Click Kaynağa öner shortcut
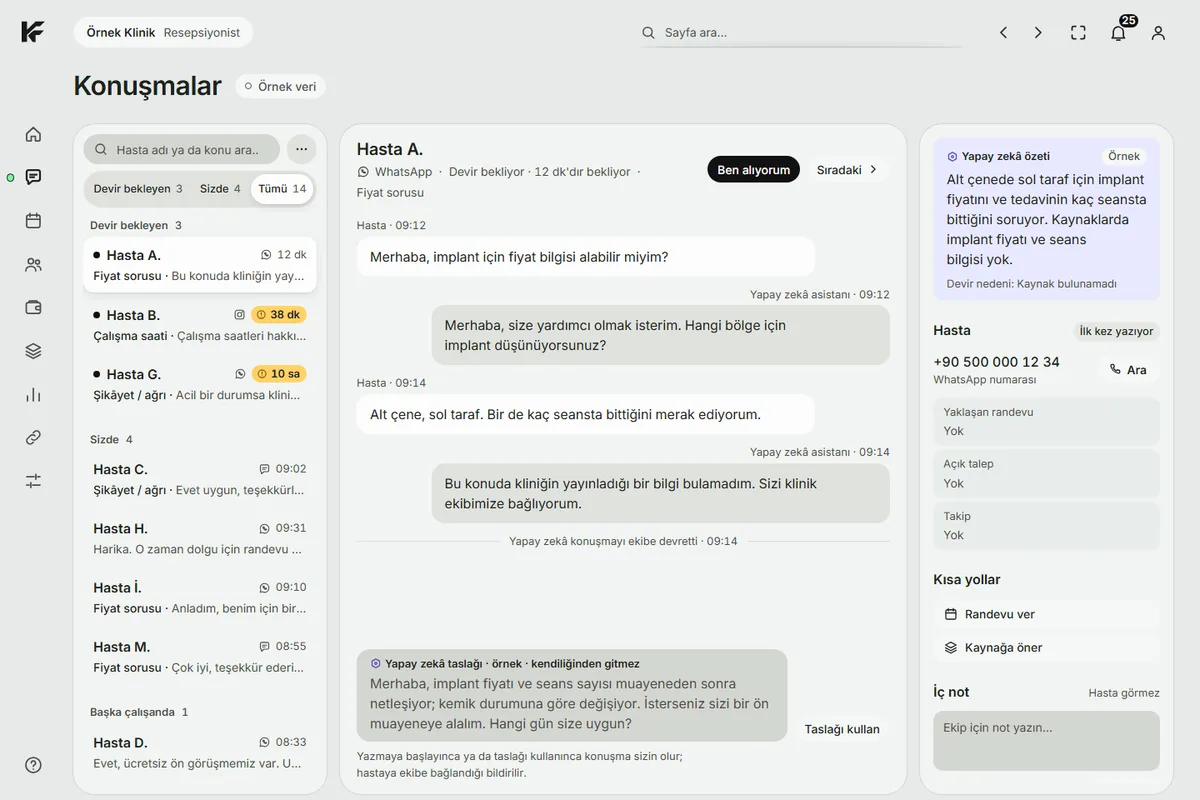Image resolution: width=1200 pixels, height=800 pixels. tap(1046, 647)
